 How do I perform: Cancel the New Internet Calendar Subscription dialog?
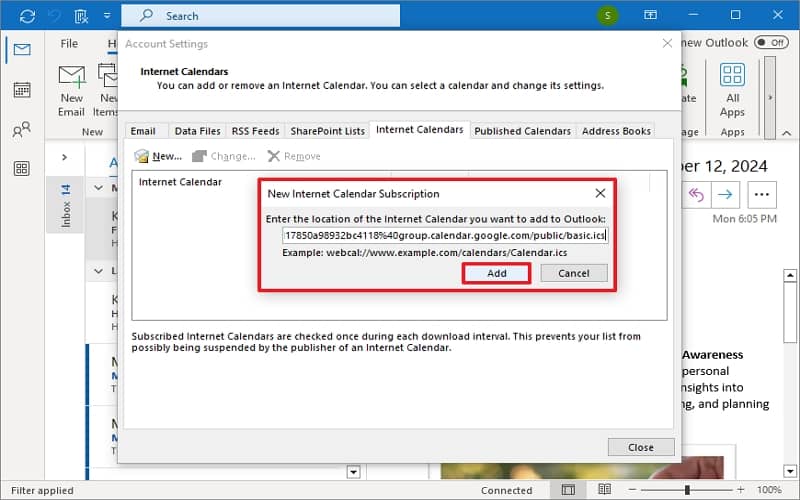[x=573, y=273]
